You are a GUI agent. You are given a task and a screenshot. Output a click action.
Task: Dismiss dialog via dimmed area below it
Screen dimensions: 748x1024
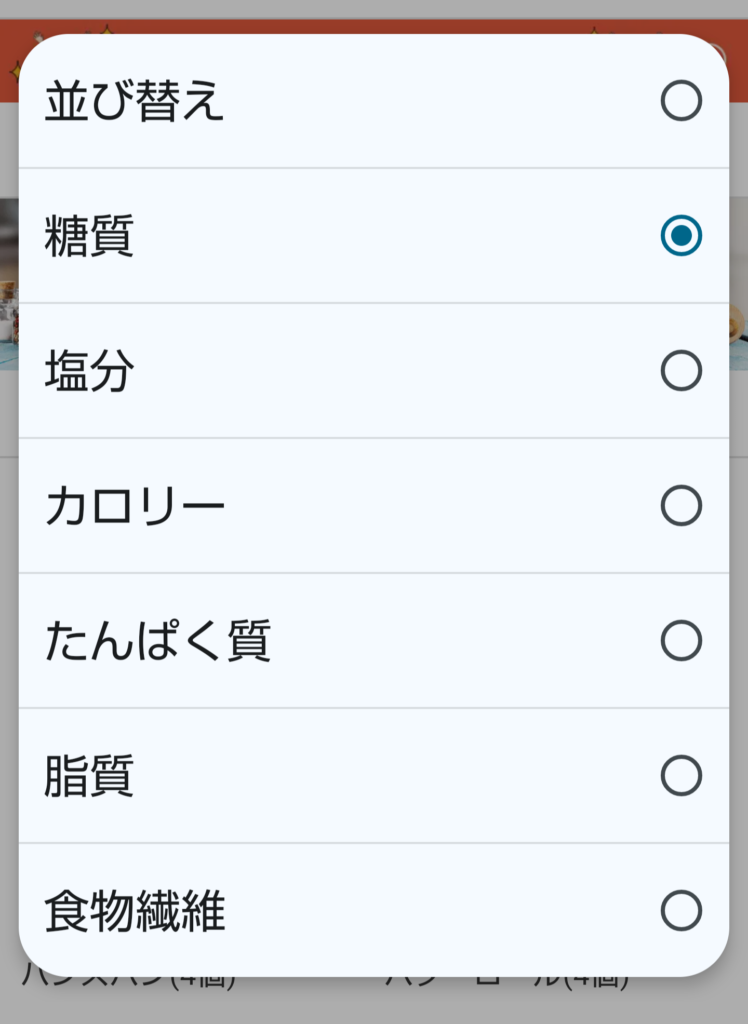coord(374,1005)
